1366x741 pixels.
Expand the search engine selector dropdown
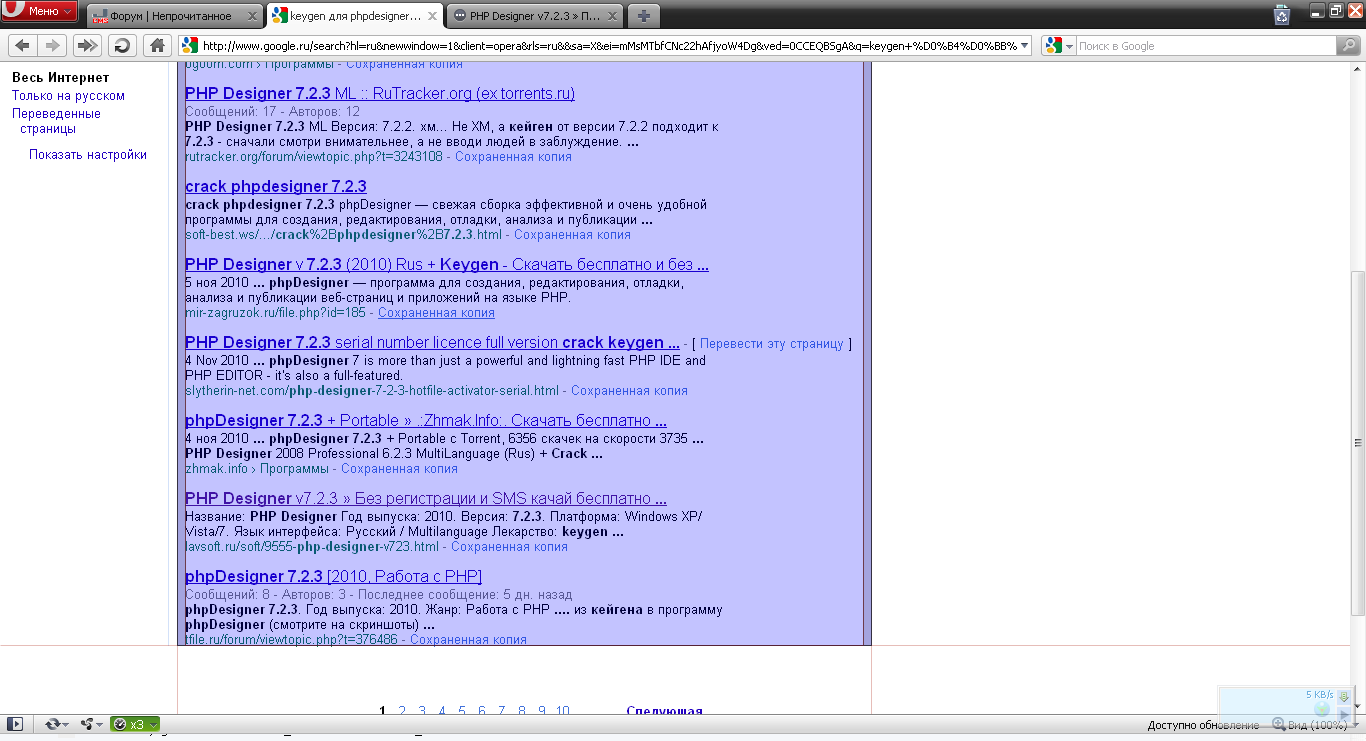click(x=1069, y=46)
